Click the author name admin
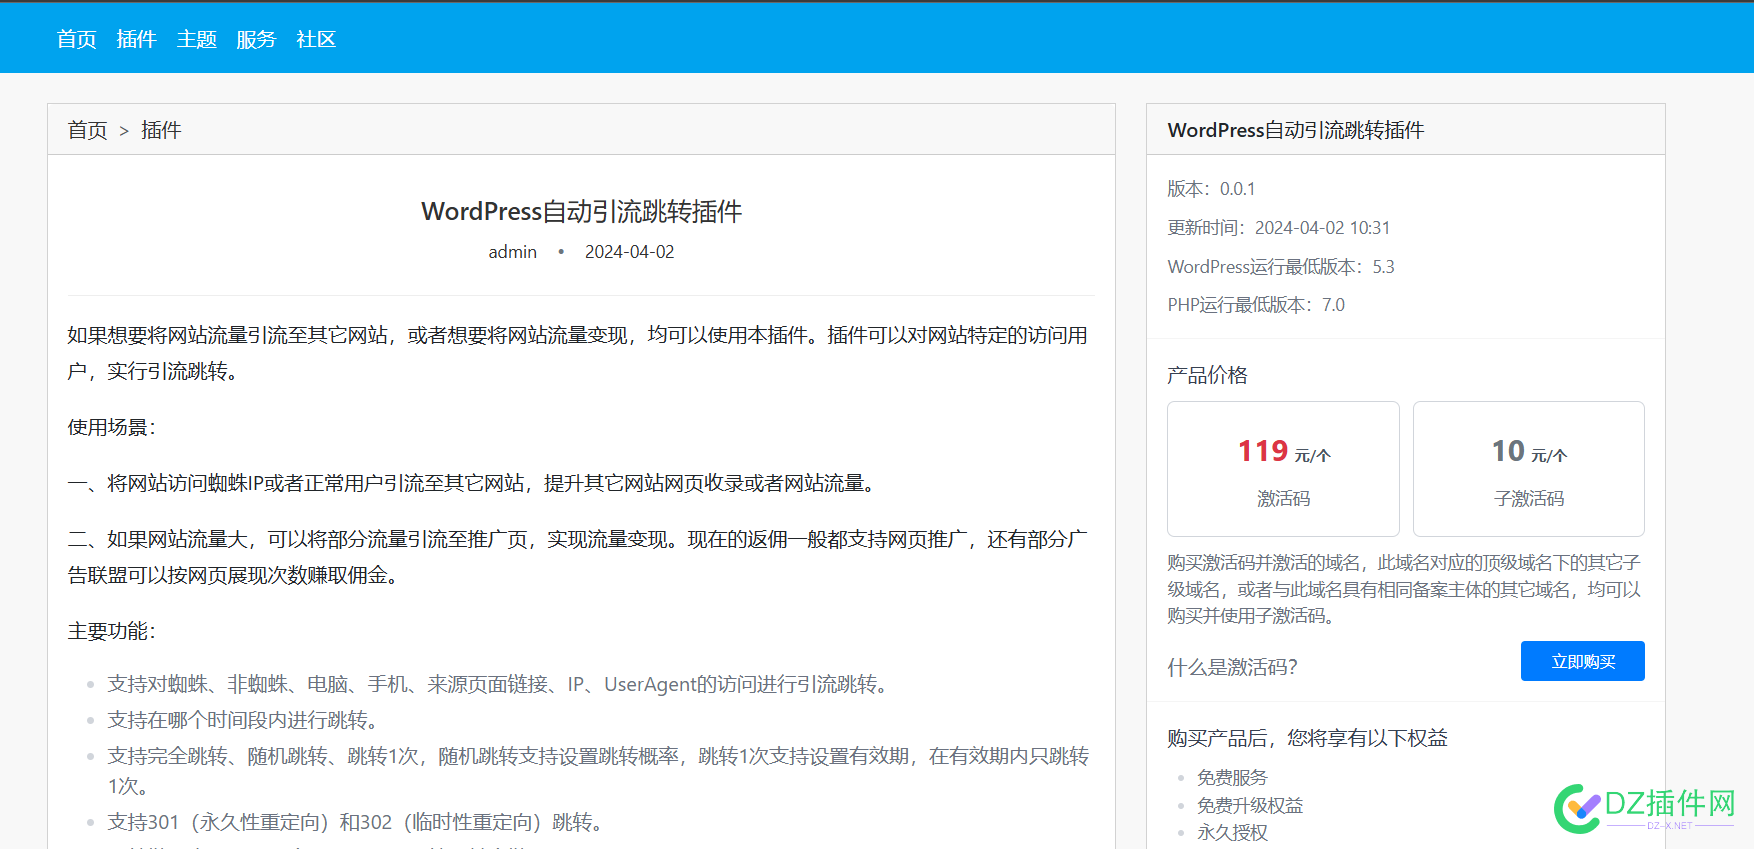Image resolution: width=1754 pixels, height=849 pixels. 512,252
